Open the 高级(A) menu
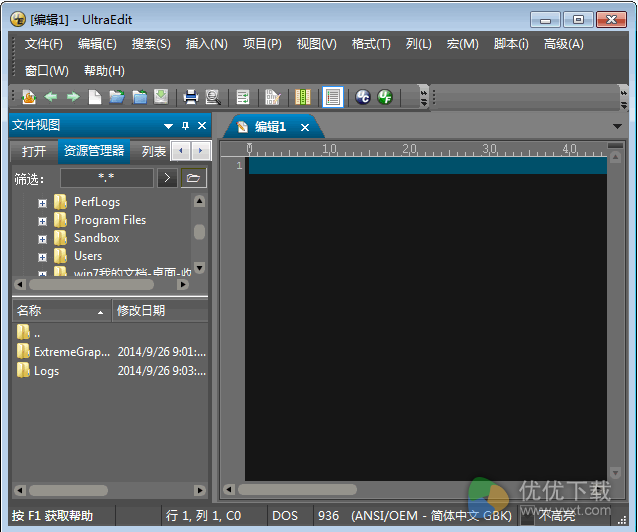Image resolution: width=638 pixels, height=532 pixels. point(564,44)
